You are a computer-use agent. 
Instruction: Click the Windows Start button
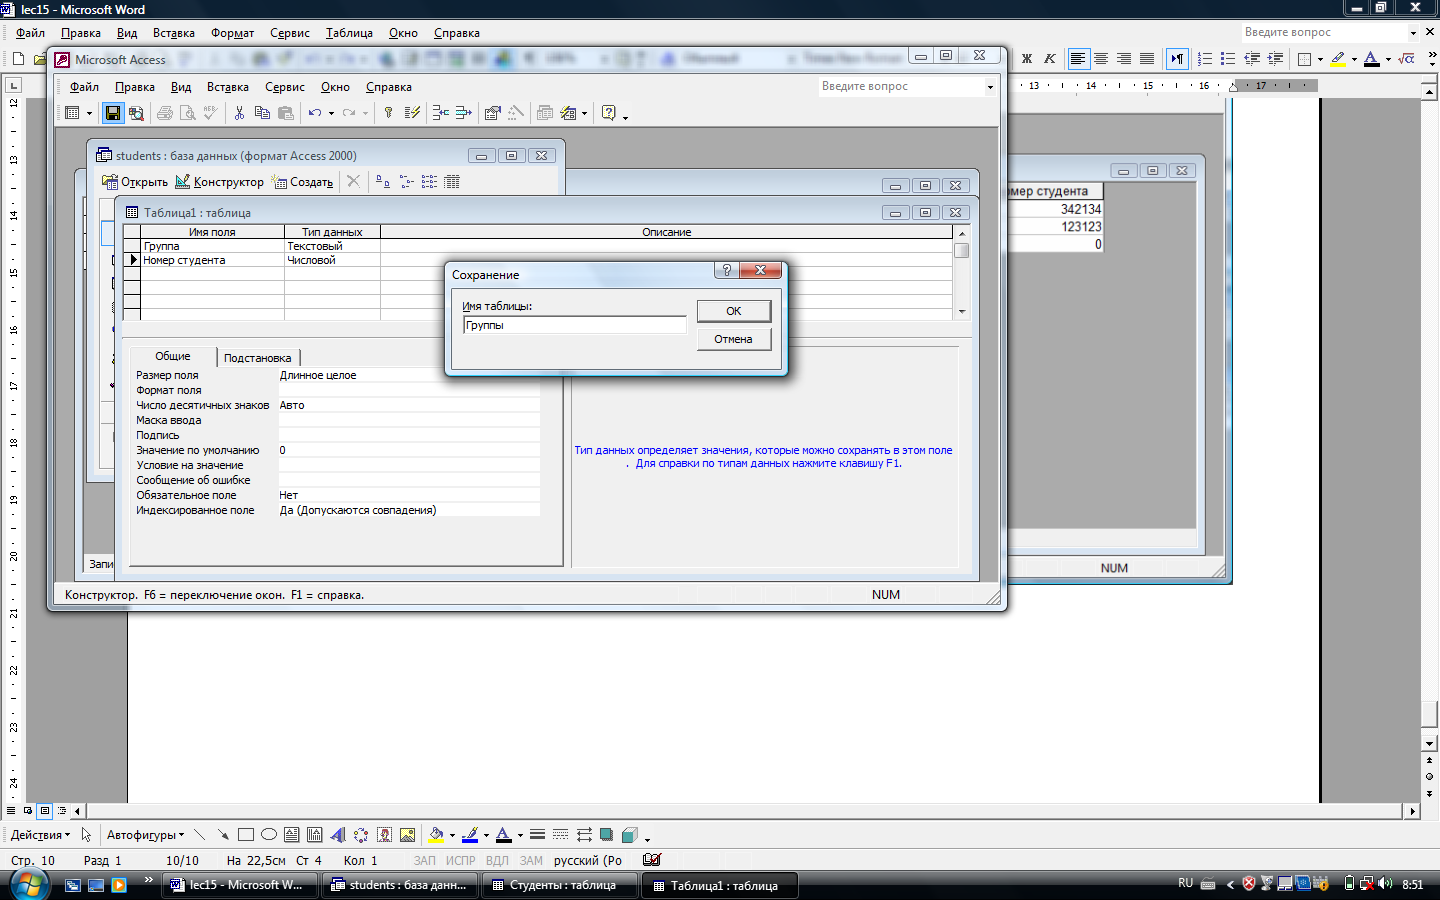click(x=29, y=884)
